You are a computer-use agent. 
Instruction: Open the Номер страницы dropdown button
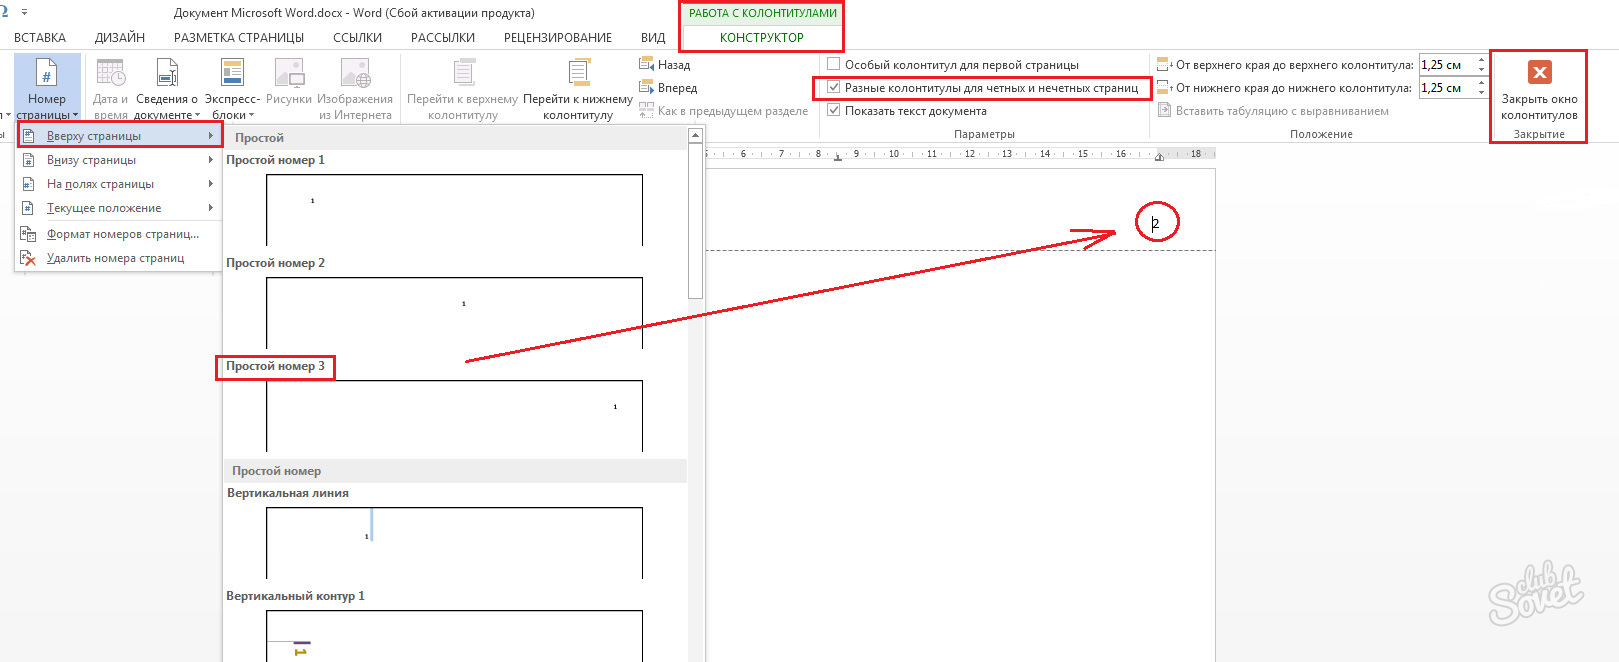pyautogui.click(x=46, y=88)
